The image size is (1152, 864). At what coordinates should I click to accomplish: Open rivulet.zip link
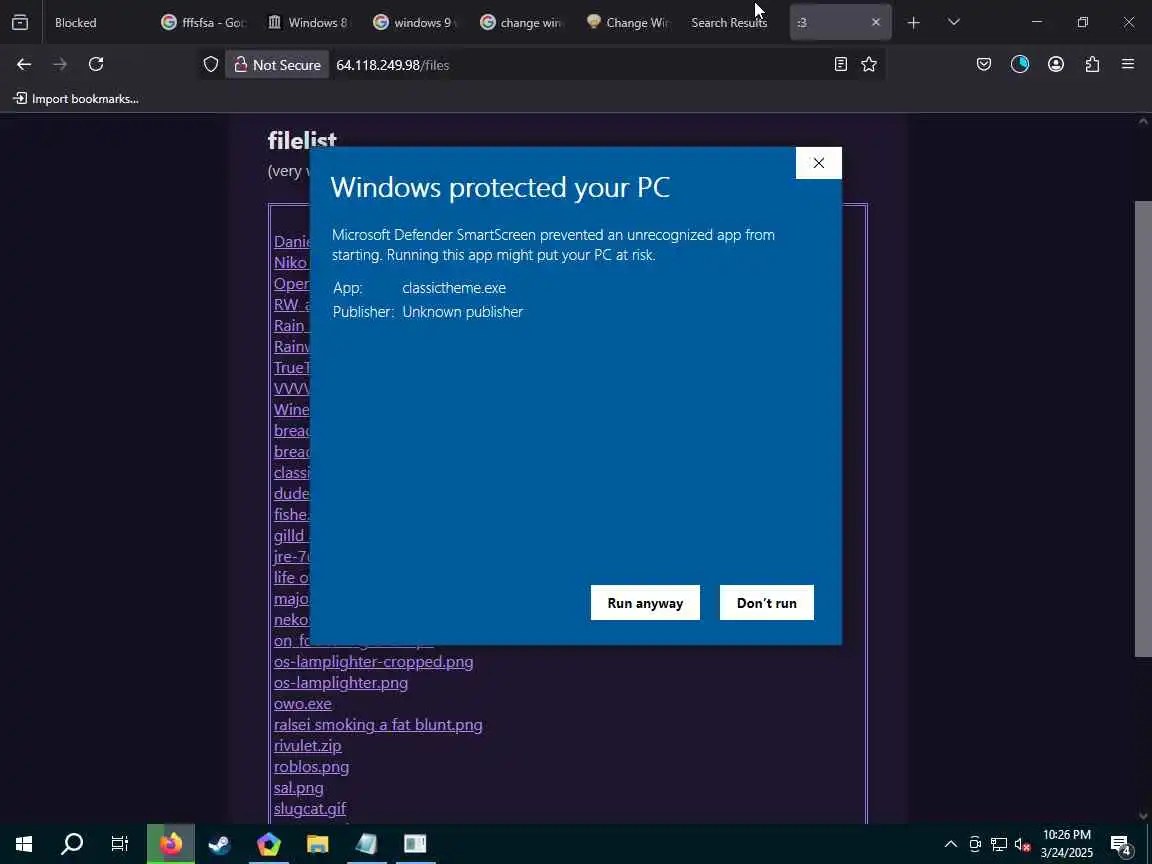[307, 745]
